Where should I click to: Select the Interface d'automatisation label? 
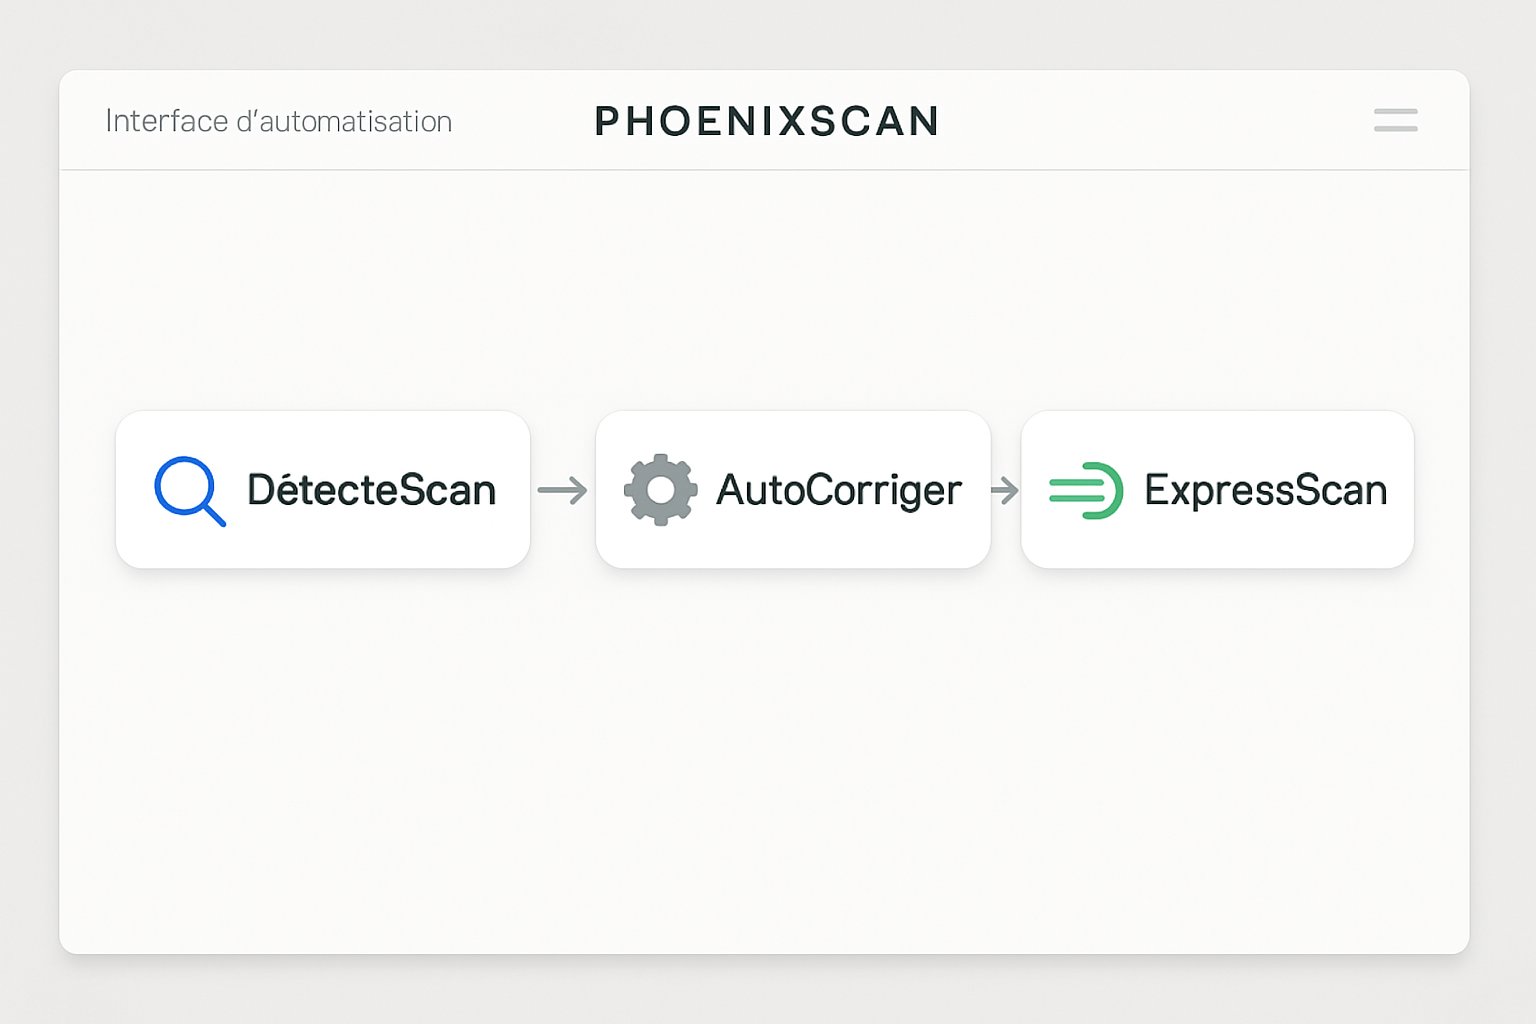click(278, 120)
